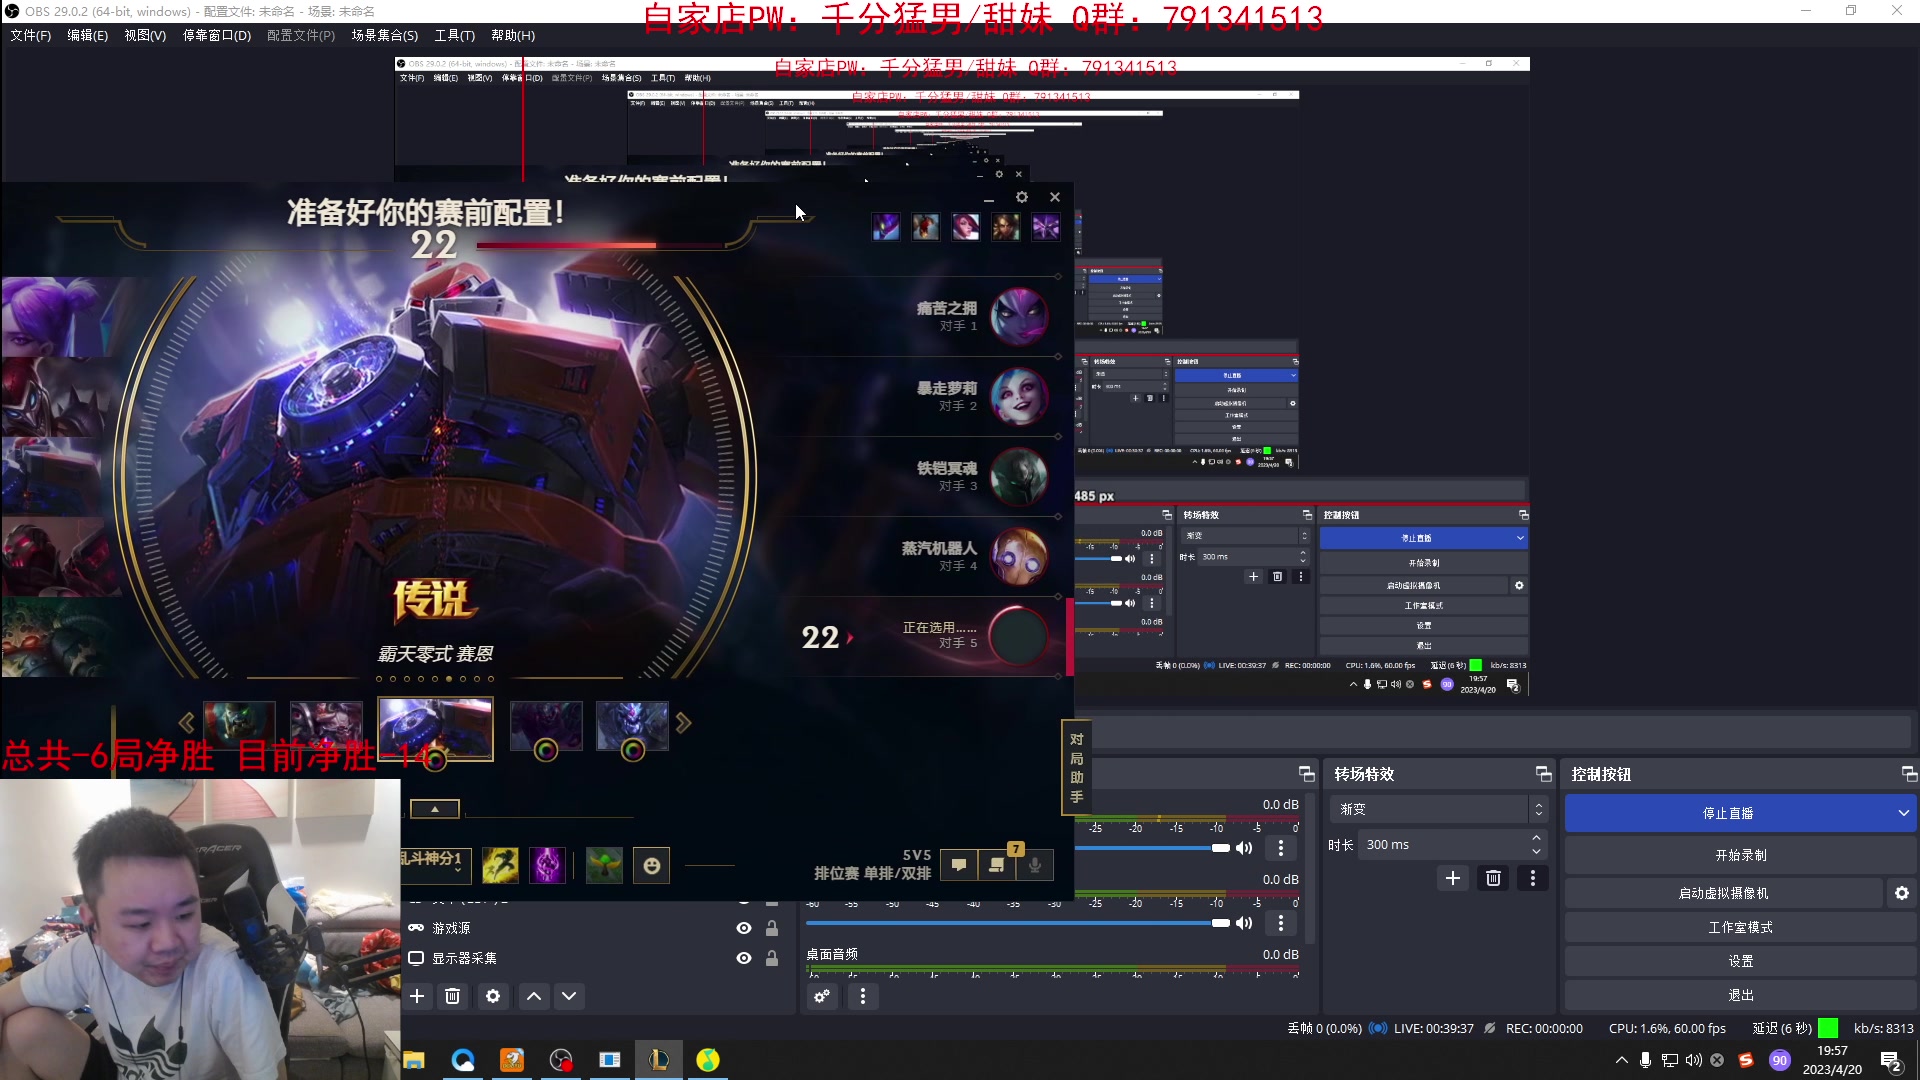The image size is (1920, 1080).
Task: Open the ward skin picker
Action: point(604,865)
